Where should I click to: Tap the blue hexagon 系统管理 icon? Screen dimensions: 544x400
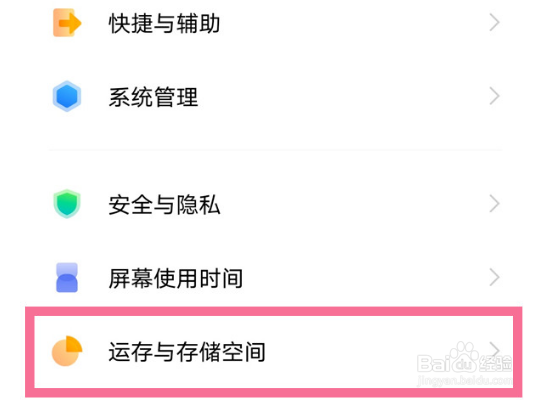[x=67, y=96]
